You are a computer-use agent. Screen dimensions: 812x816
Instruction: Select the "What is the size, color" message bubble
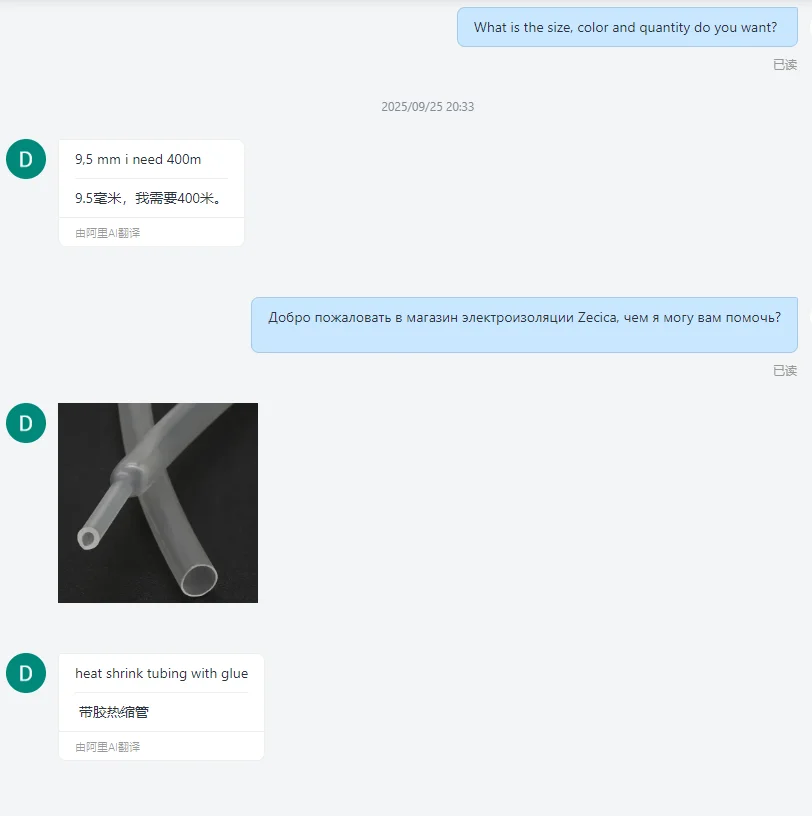627,27
